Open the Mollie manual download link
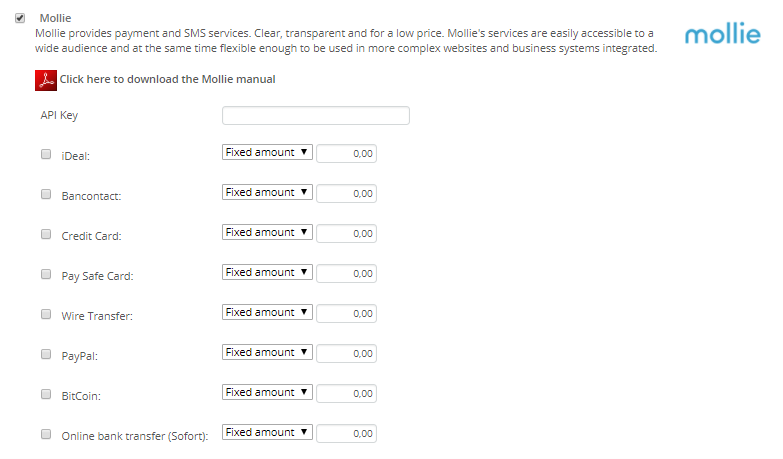This screenshot has height=459, width=783. [x=167, y=79]
